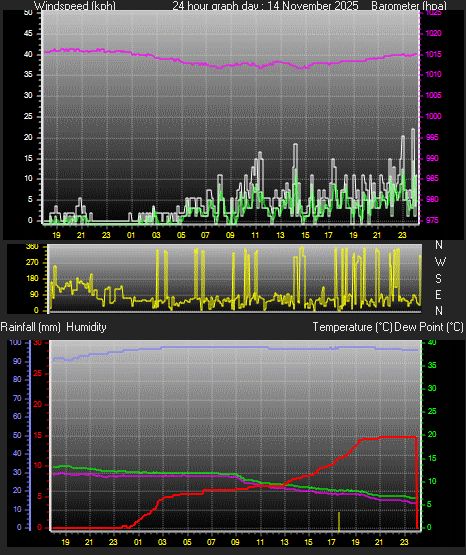Click the red 30 on rainfall axis

tap(38, 342)
